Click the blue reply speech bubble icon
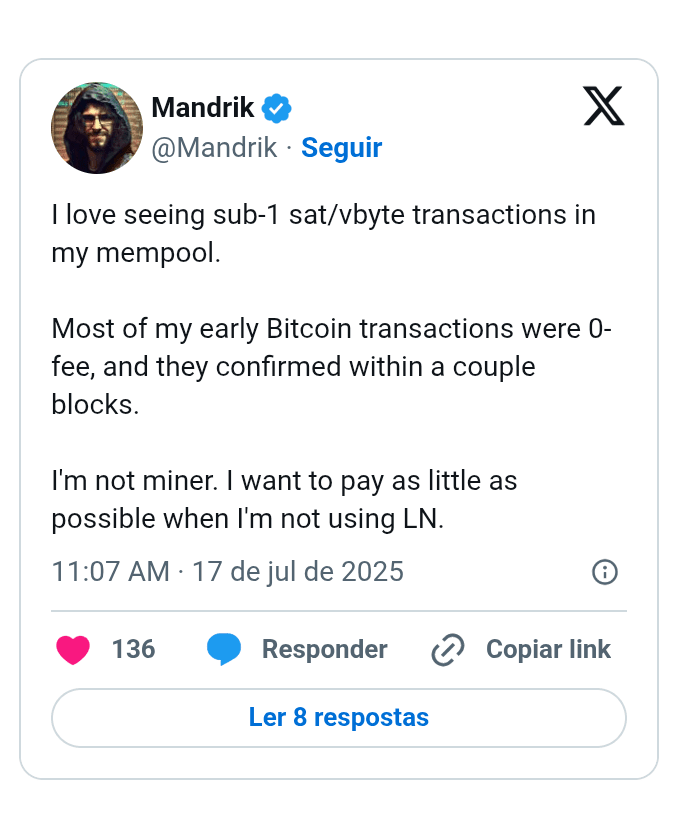677x833 pixels. coord(224,649)
